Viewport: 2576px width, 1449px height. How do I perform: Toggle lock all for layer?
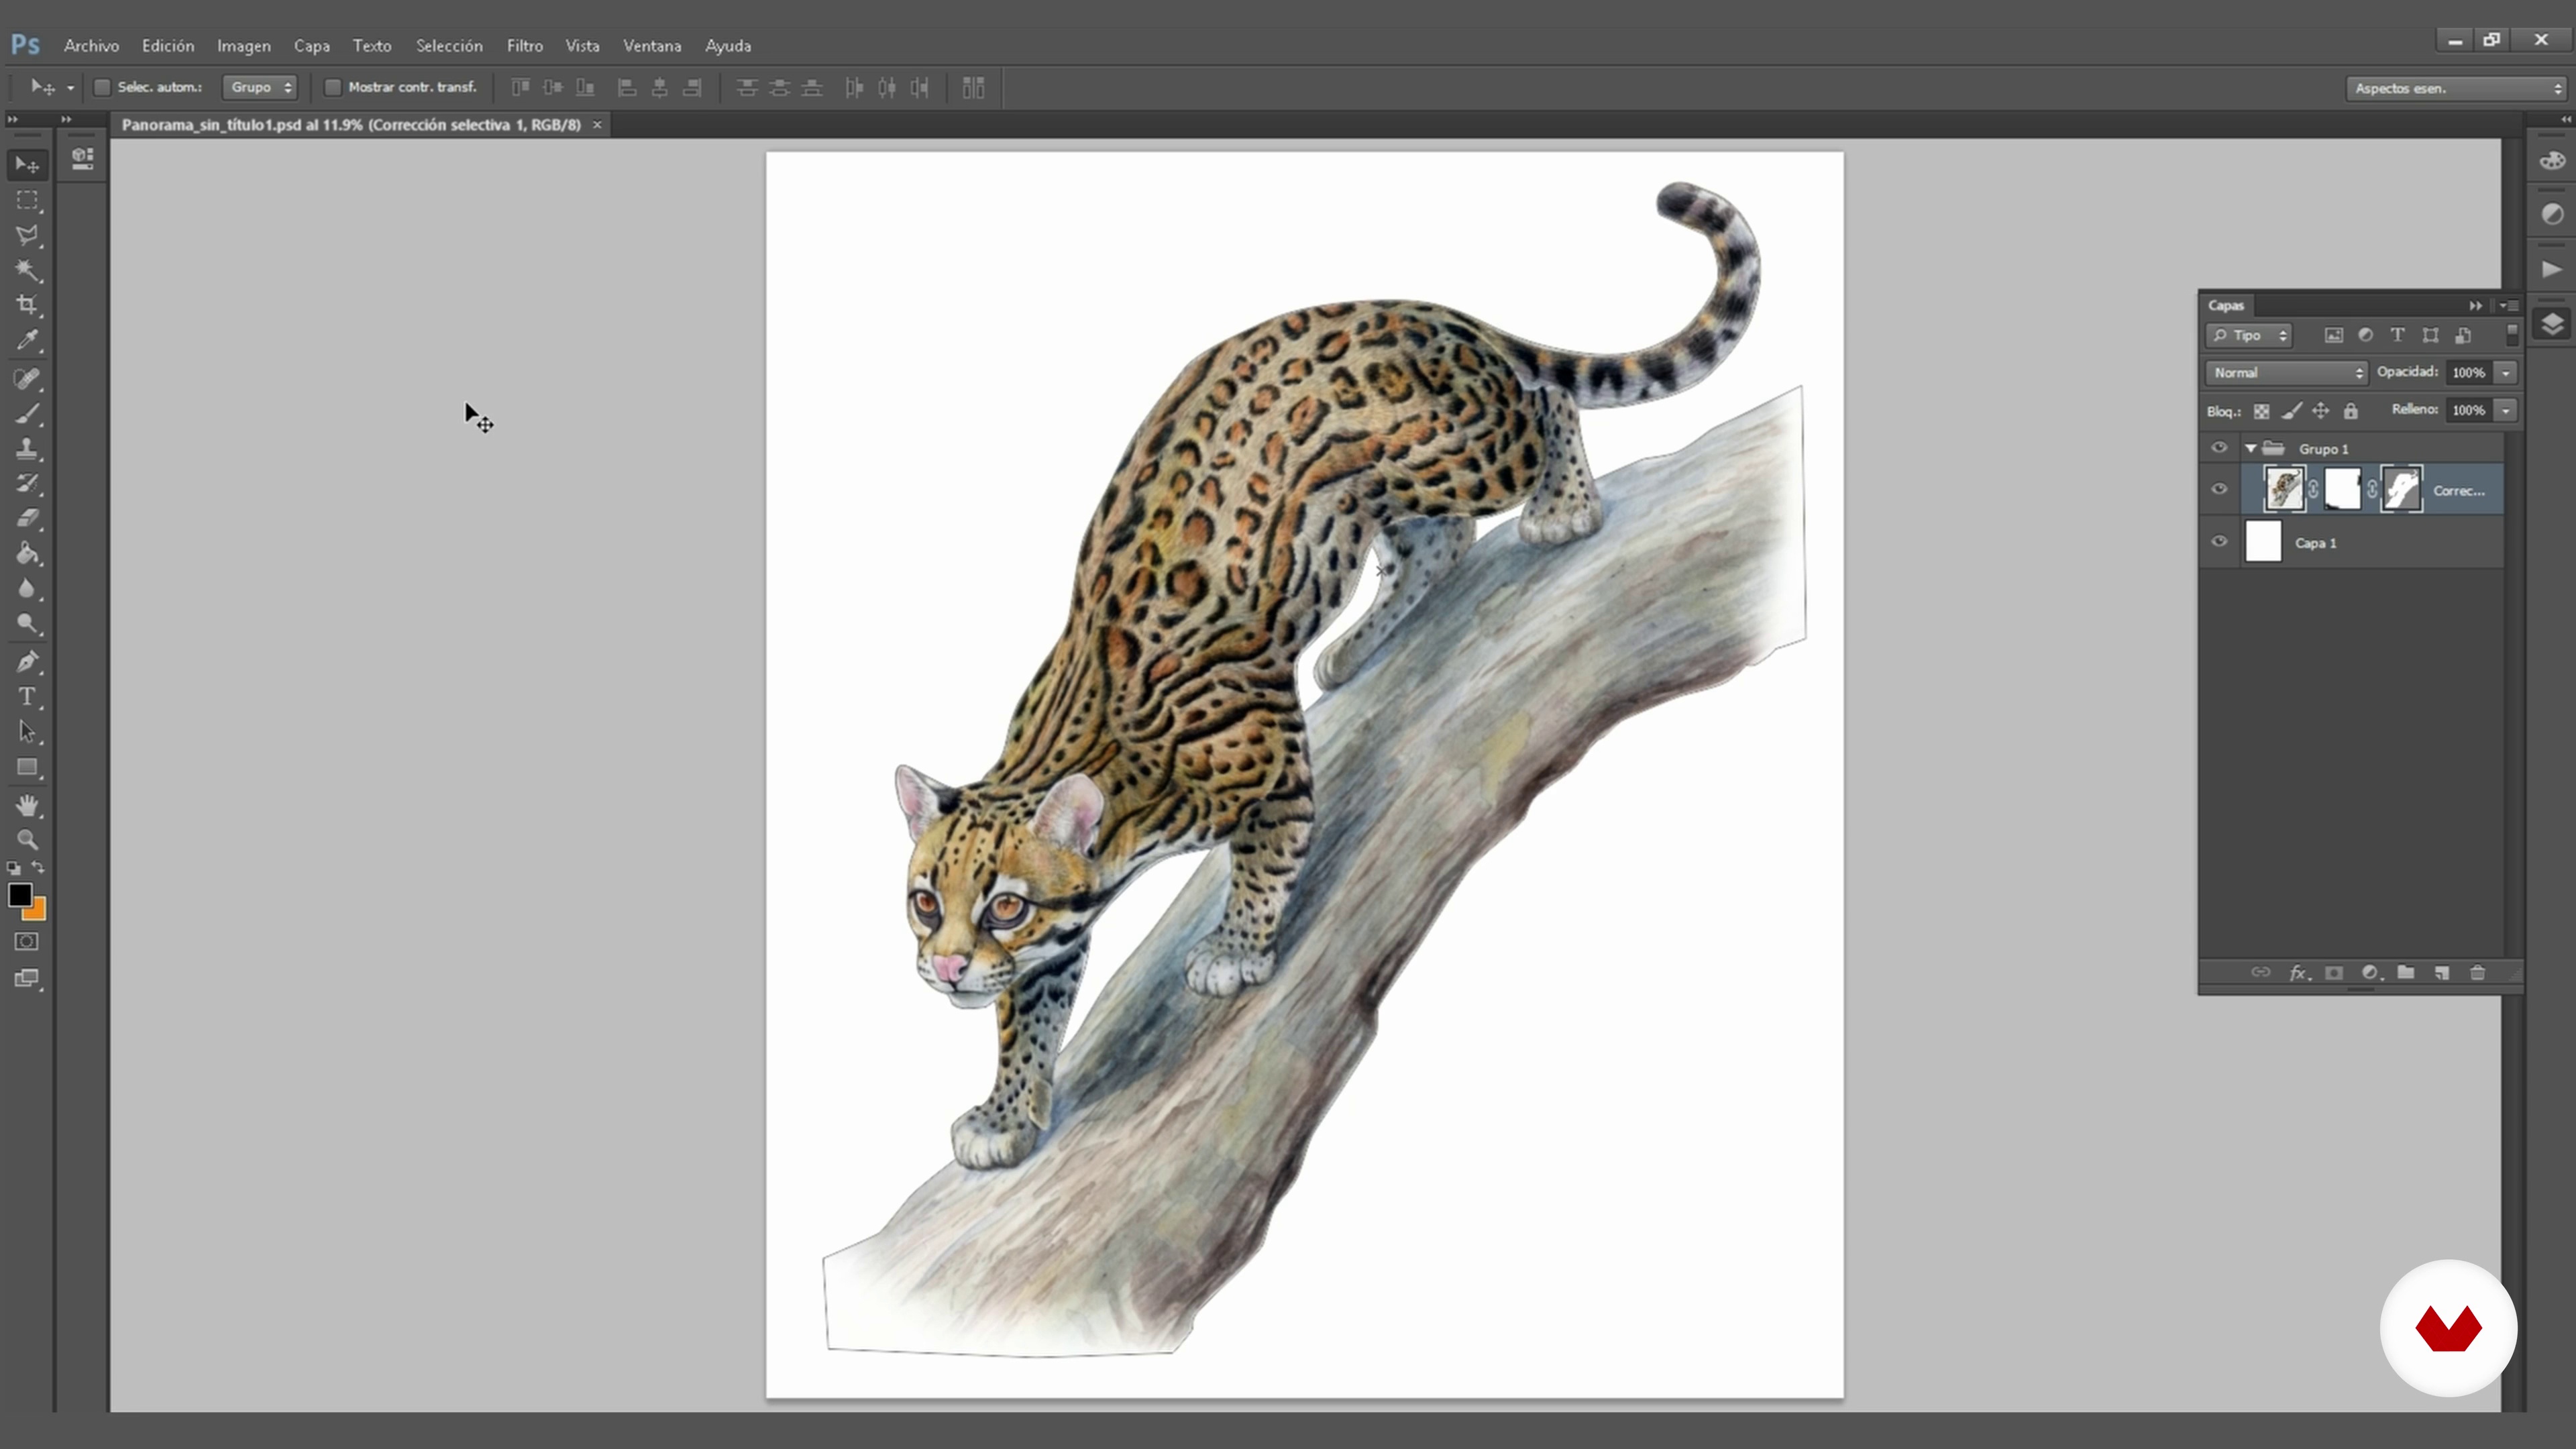tap(2351, 411)
